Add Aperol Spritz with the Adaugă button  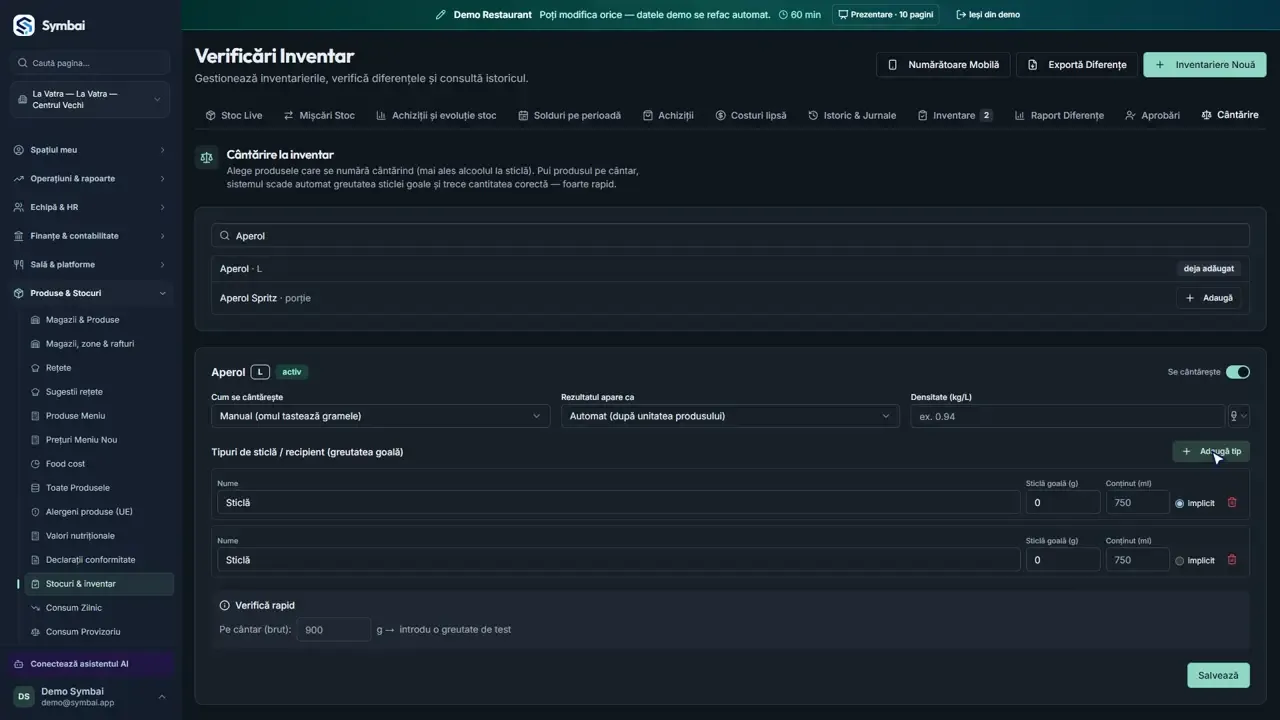tap(1208, 298)
